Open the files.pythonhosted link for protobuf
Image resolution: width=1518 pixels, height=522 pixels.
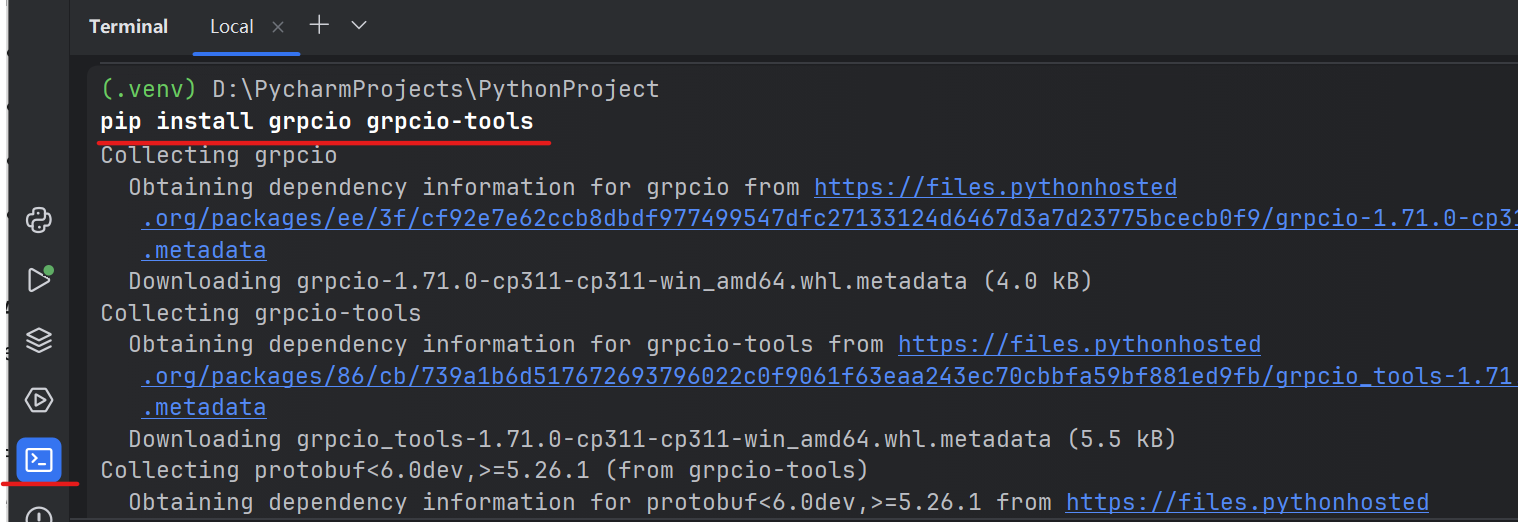(1247, 501)
